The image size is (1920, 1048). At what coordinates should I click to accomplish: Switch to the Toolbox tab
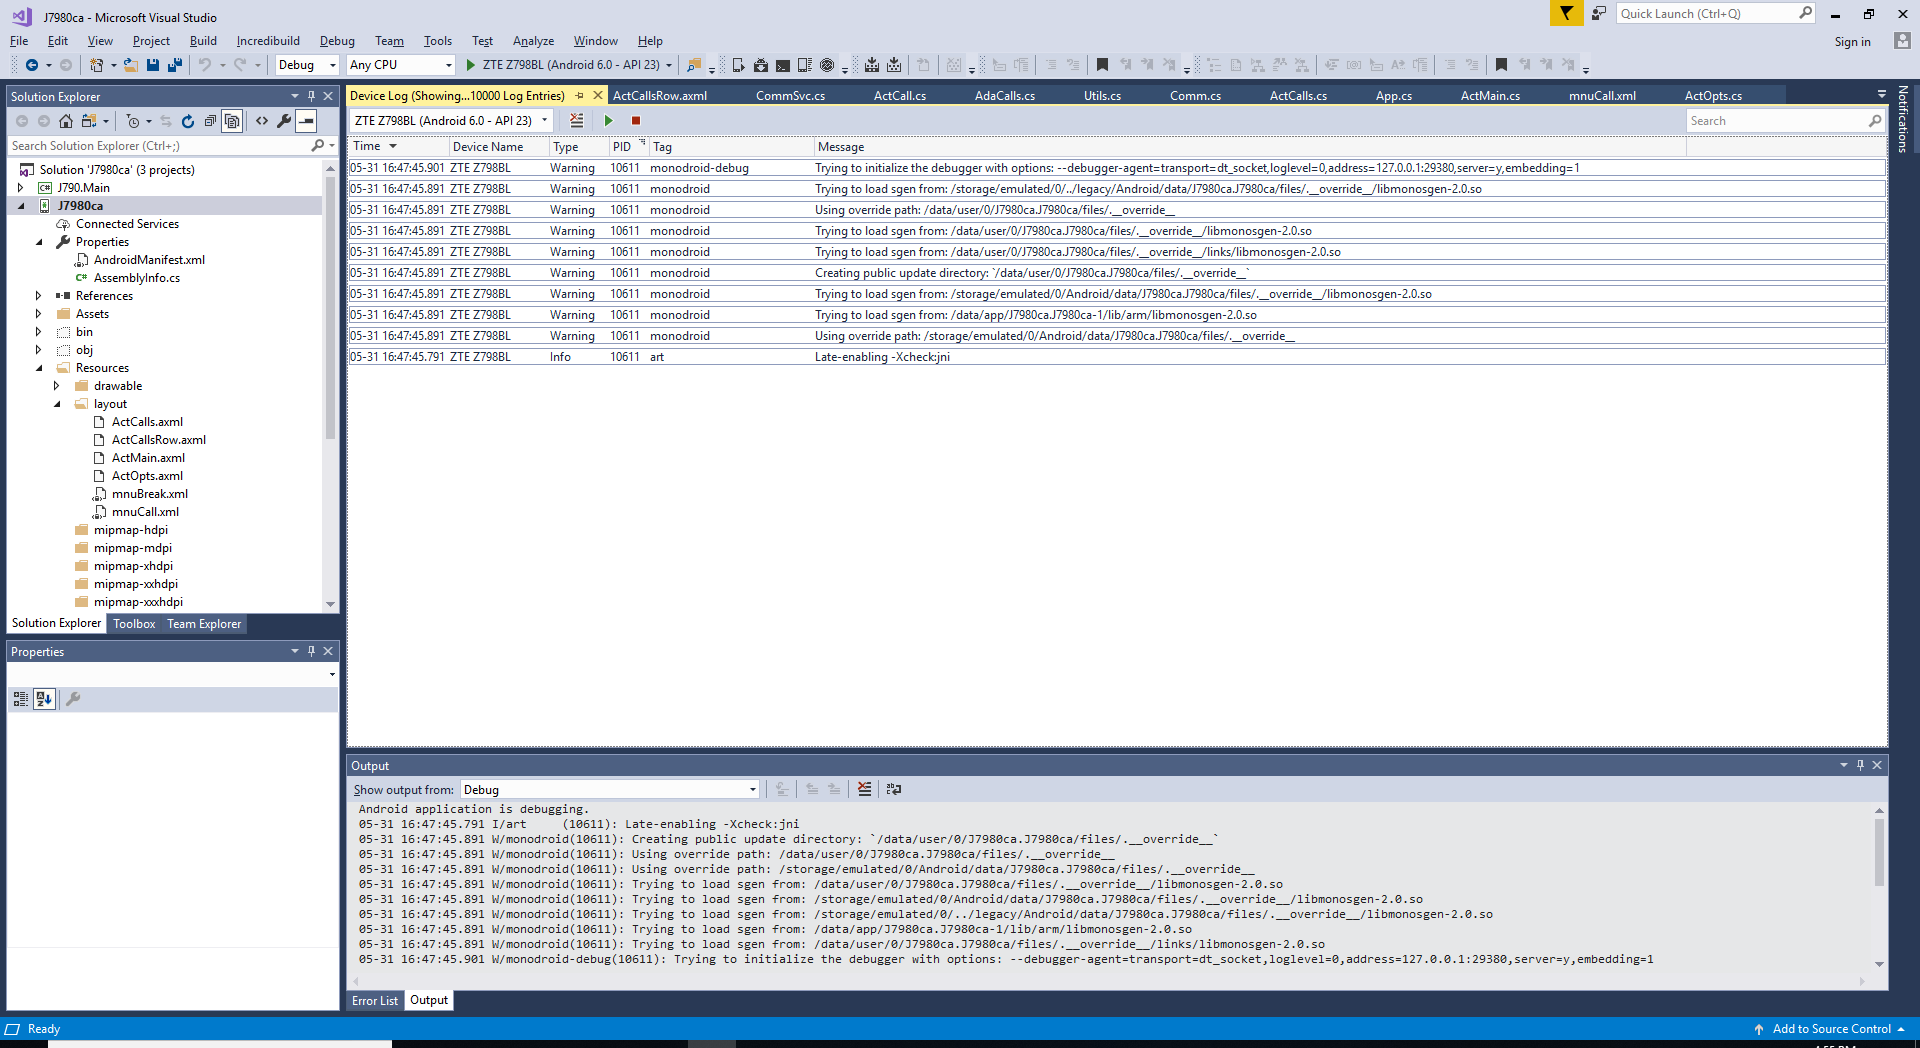(x=134, y=624)
